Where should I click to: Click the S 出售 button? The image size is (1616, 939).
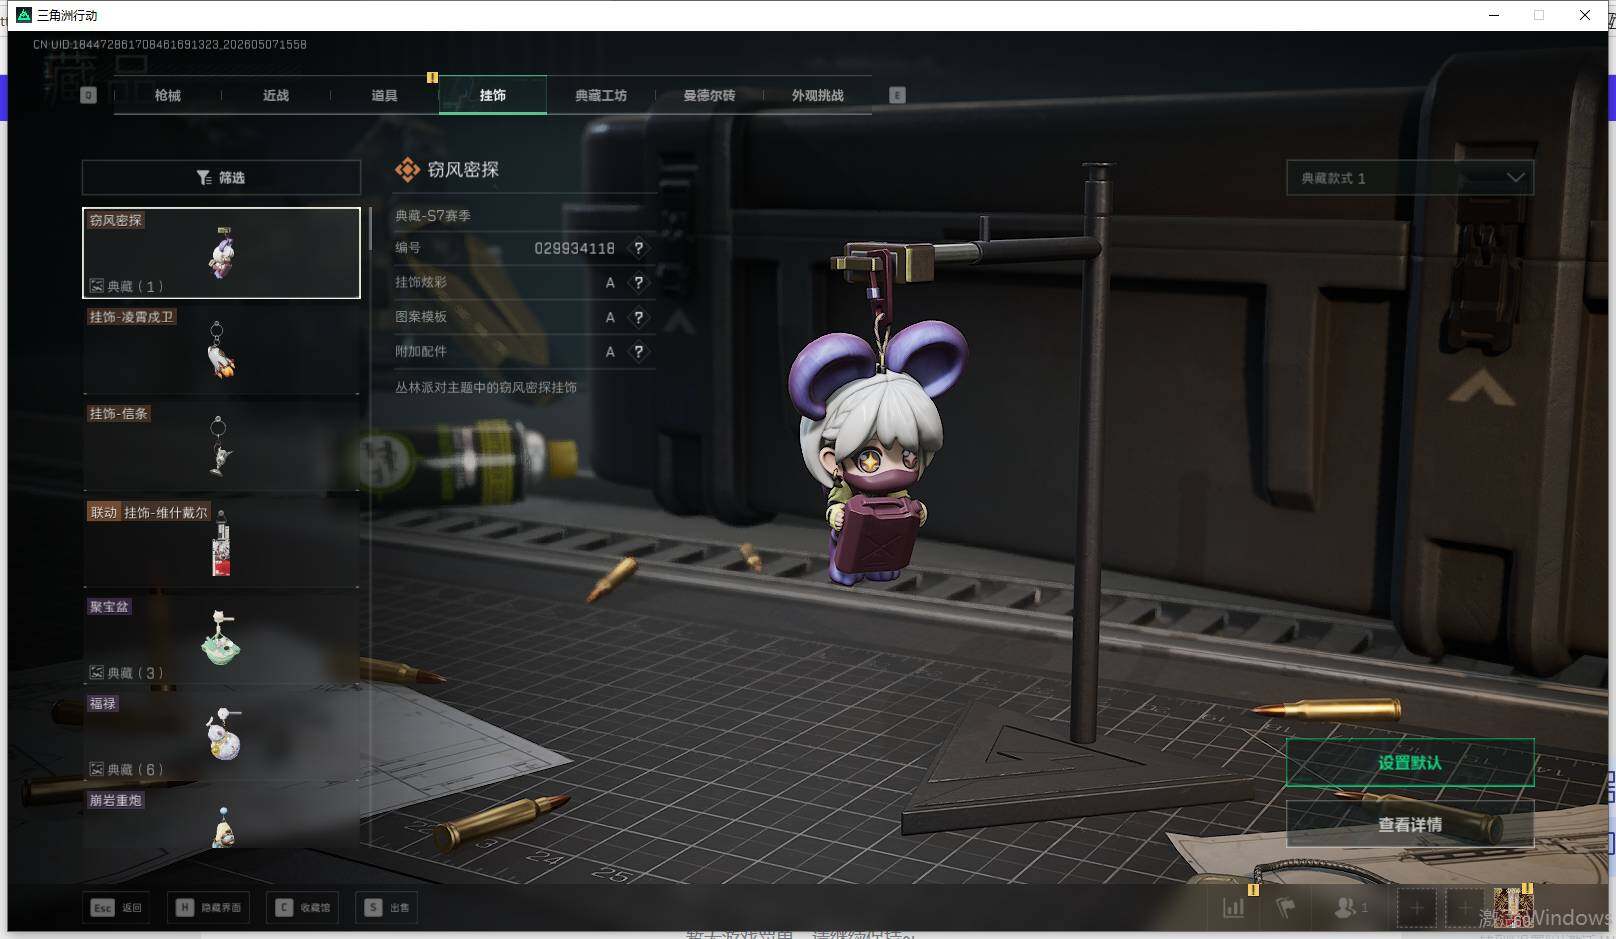(x=388, y=908)
